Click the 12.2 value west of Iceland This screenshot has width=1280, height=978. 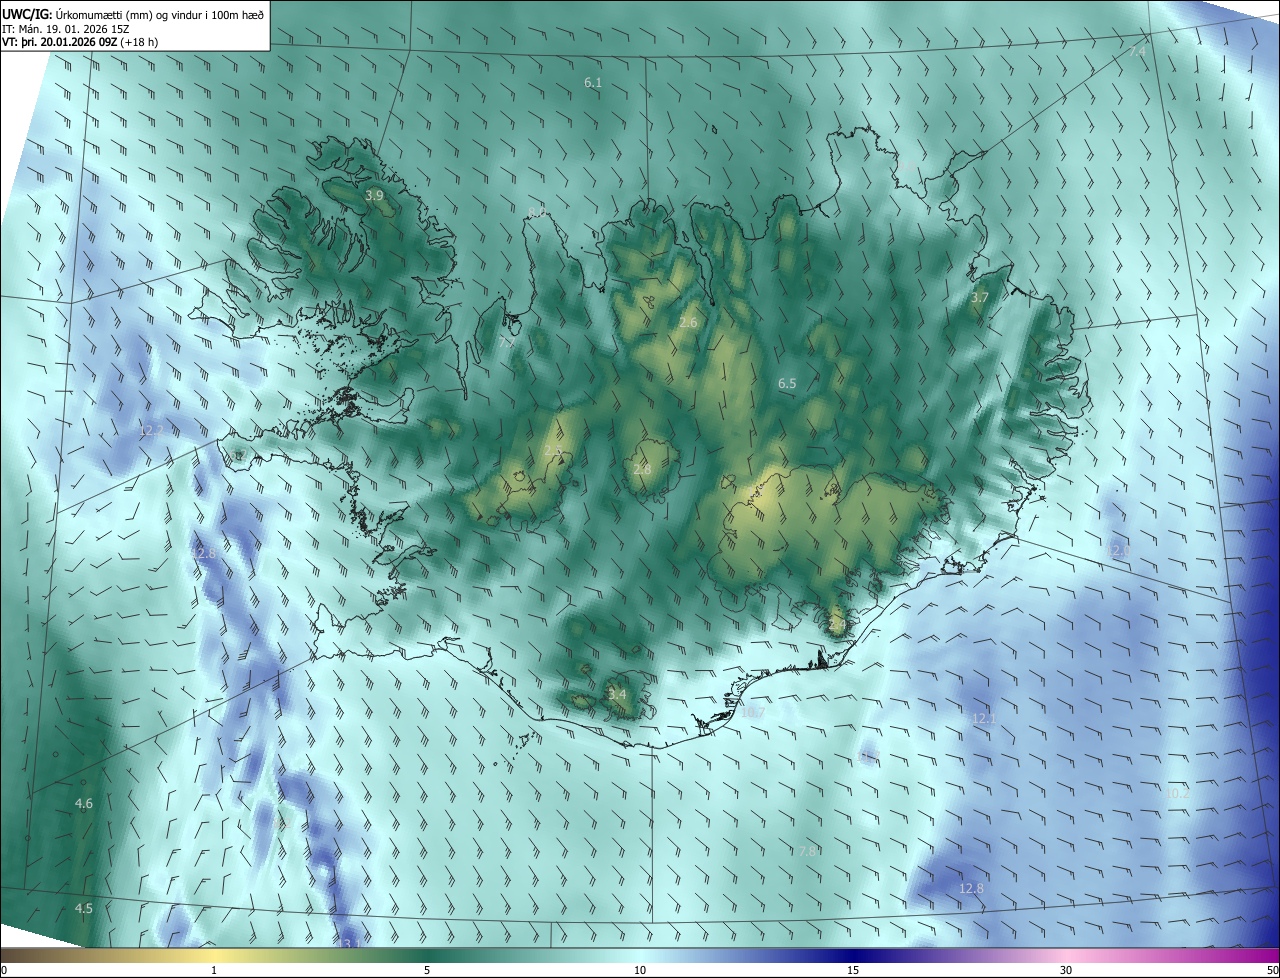(x=150, y=430)
